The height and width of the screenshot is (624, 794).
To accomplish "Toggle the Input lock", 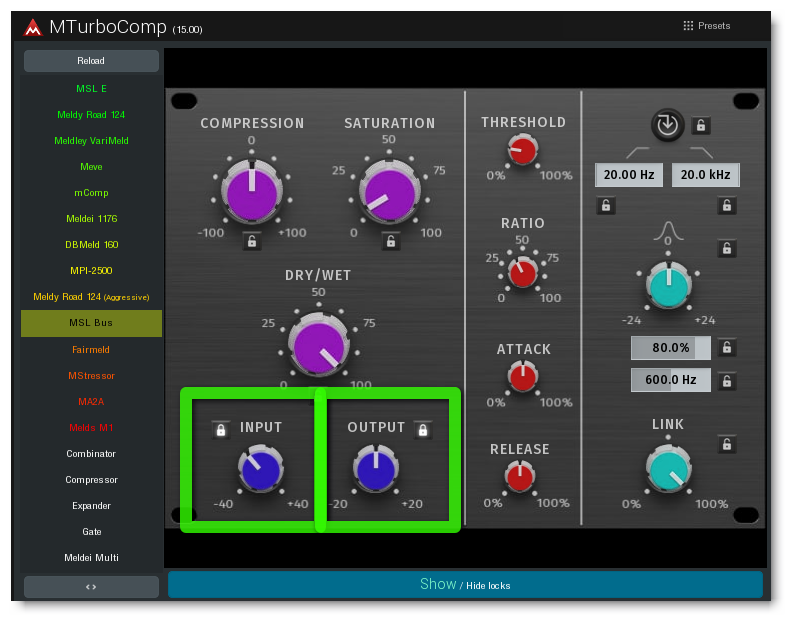I will 220,430.
